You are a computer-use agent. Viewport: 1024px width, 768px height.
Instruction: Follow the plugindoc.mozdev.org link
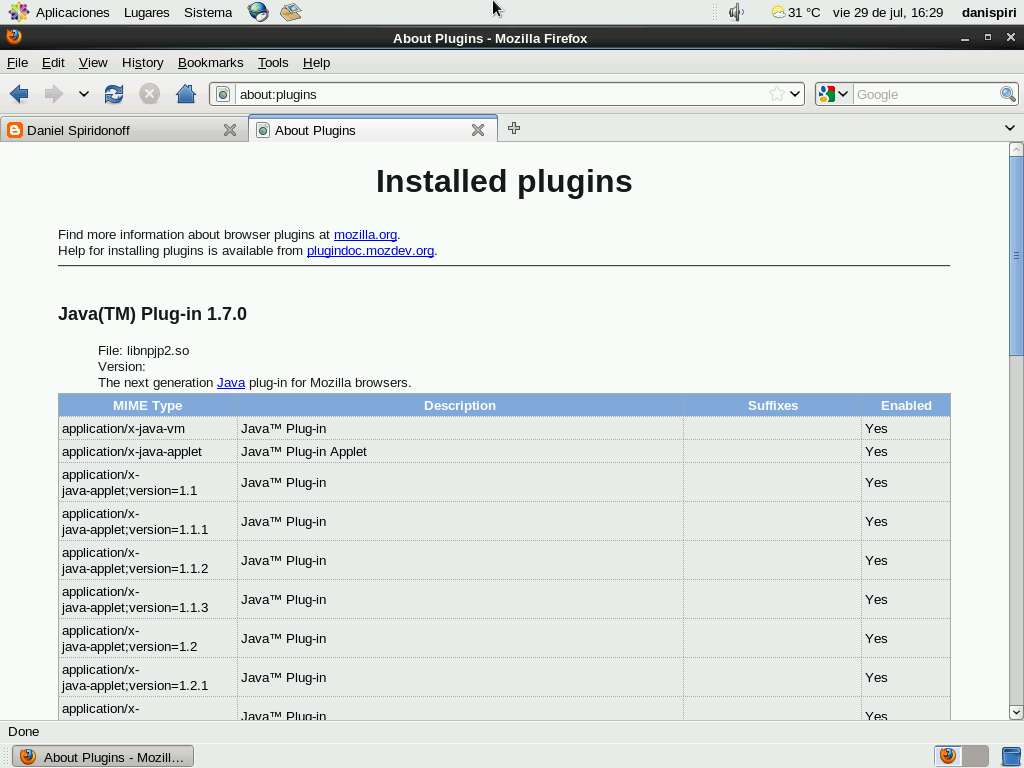click(369, 251)
